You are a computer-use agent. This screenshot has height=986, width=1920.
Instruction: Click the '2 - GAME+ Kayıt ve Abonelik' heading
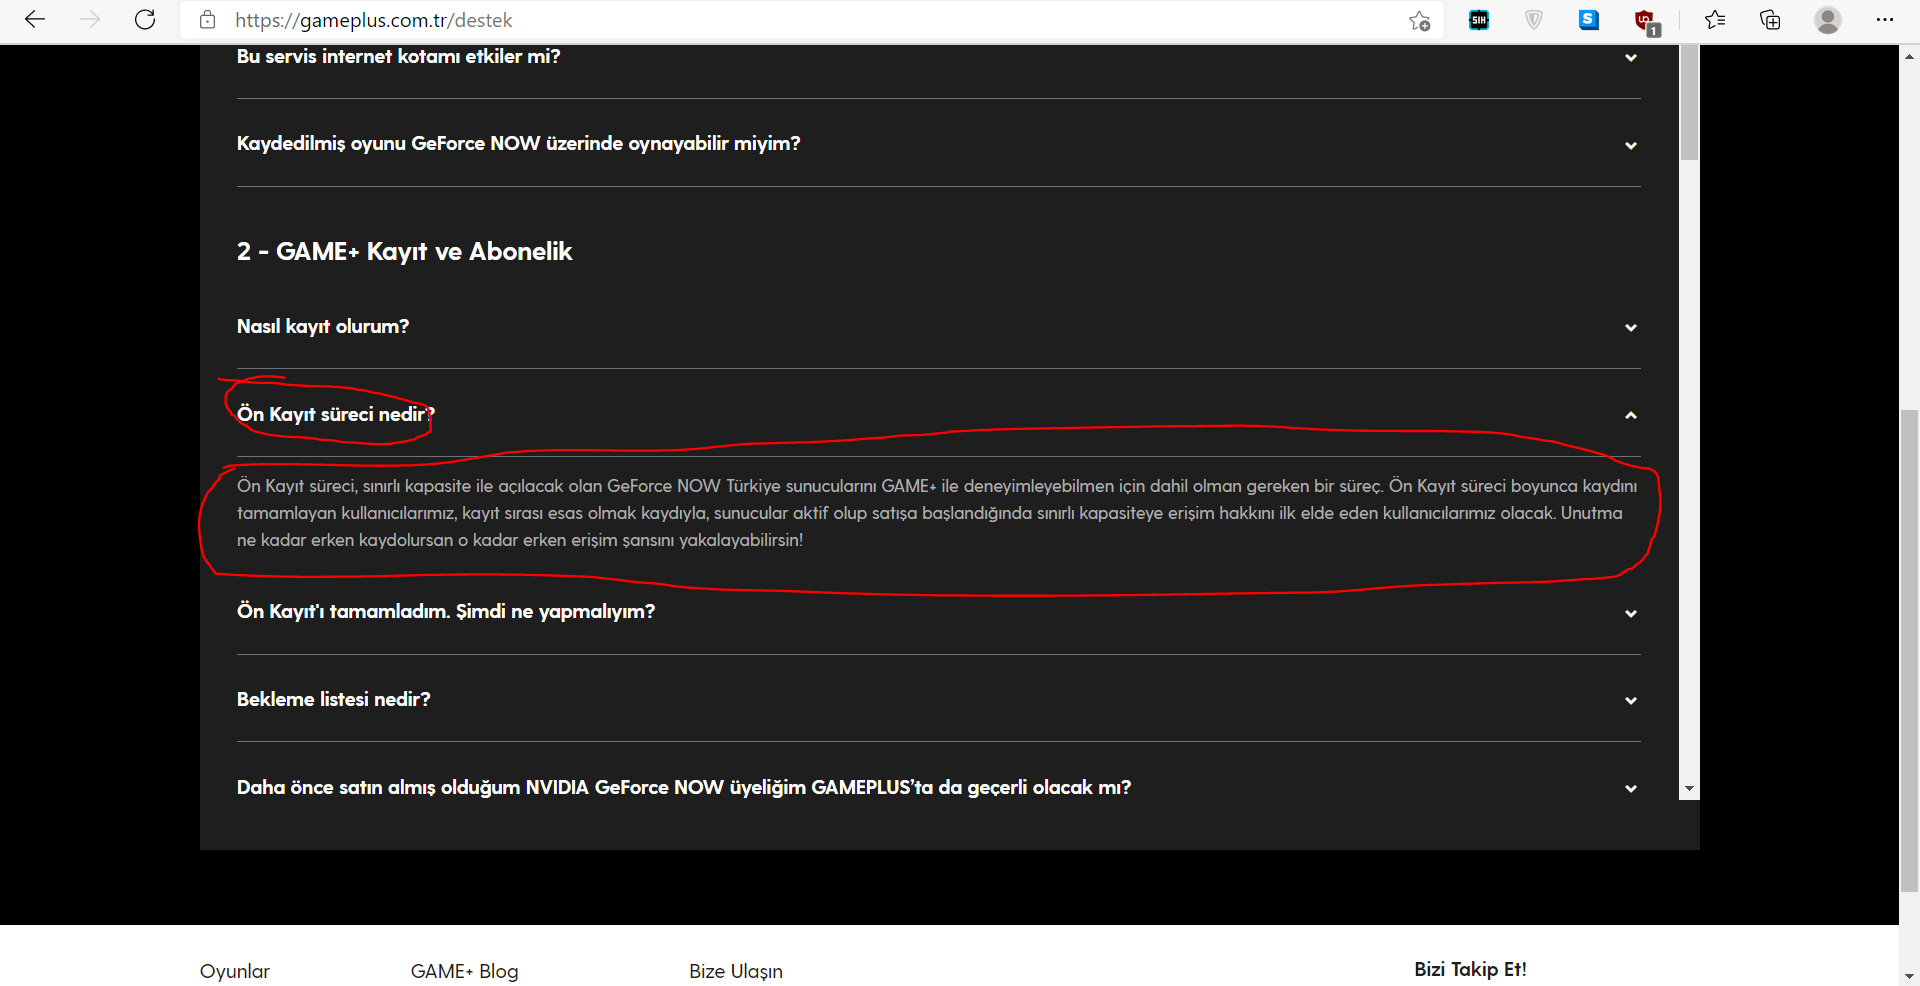[x=404, y=251]
